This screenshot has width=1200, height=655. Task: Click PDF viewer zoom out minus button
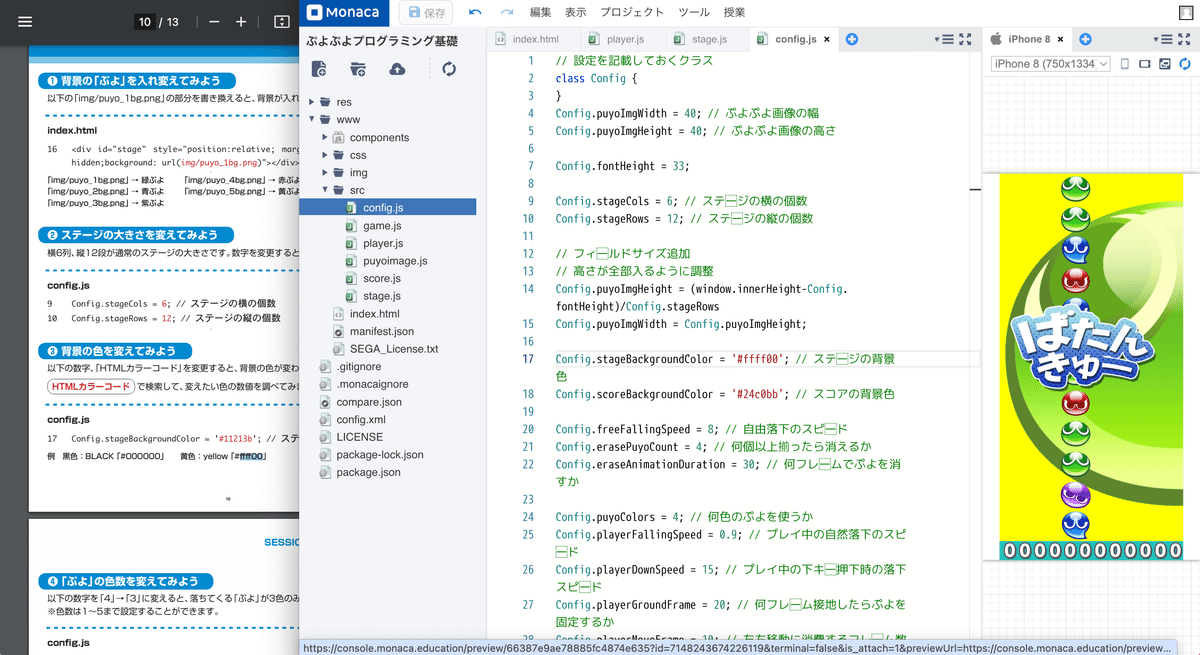point(214,22)
